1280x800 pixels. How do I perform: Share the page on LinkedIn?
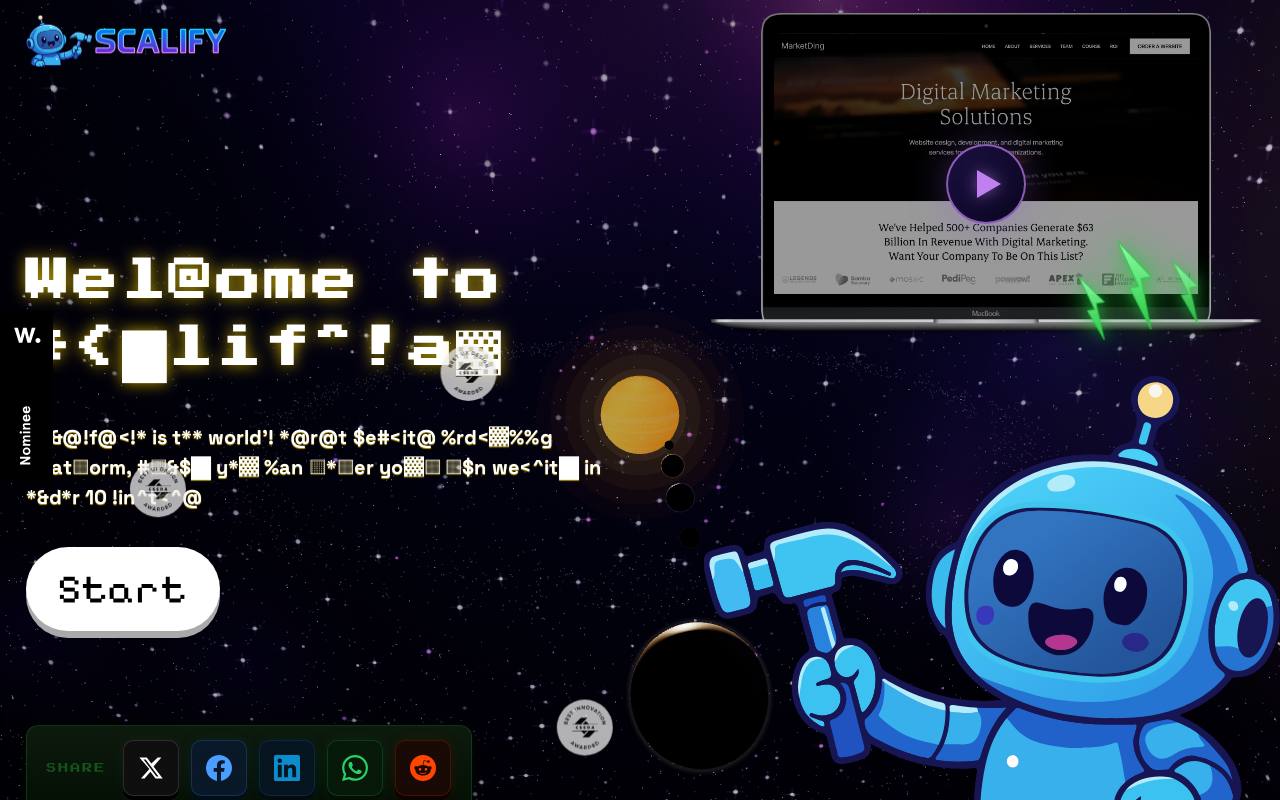tap(287, 768)
